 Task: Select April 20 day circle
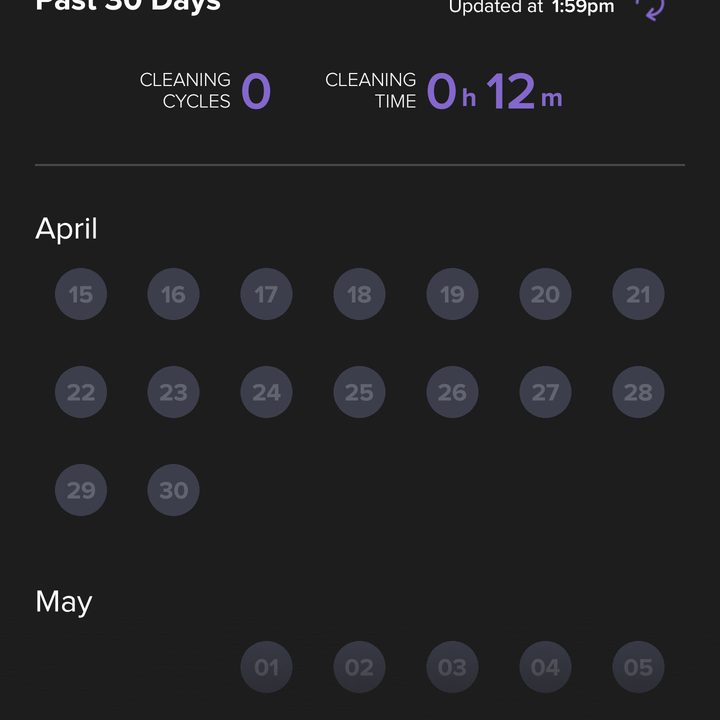(546, 294)
